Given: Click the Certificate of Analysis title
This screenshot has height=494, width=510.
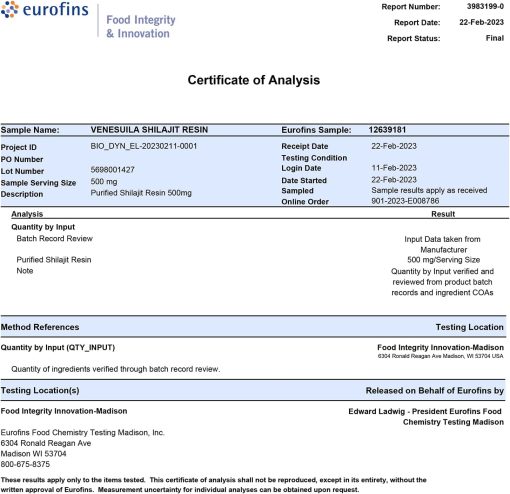Looking at the screenshot, I should [x=254, y=80].
